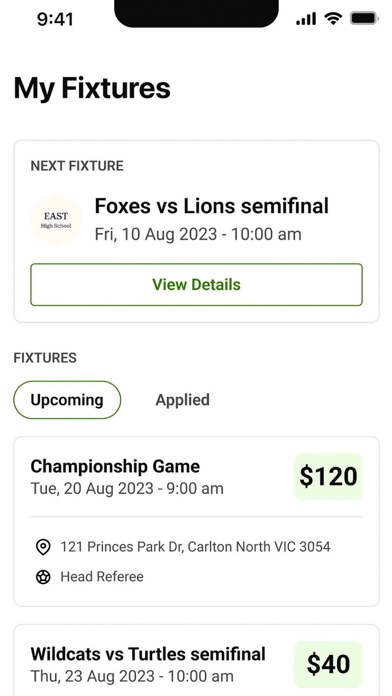This screenshot has height=696, width=392.
Task: Switch to the Applied tab
Action: (182, 400)
